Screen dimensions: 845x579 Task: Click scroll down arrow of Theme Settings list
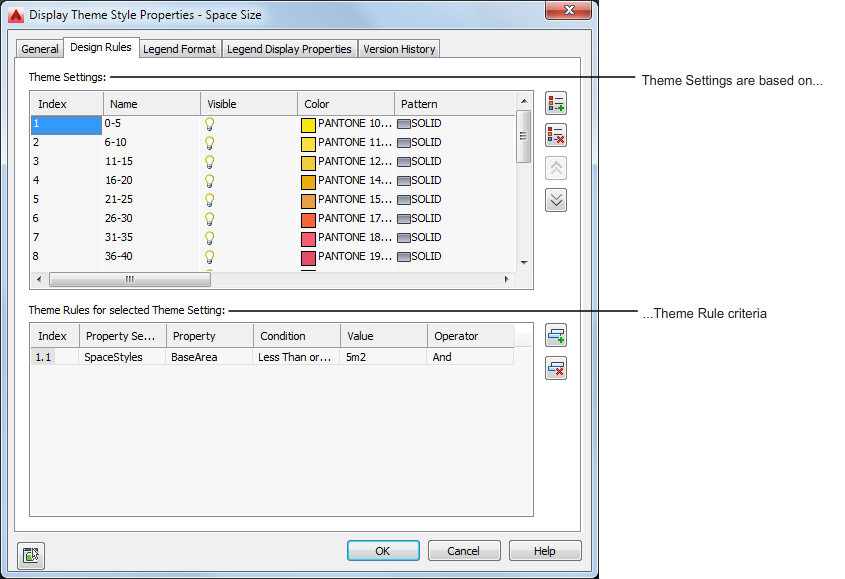pyautogui.click(x=524, y=263)
